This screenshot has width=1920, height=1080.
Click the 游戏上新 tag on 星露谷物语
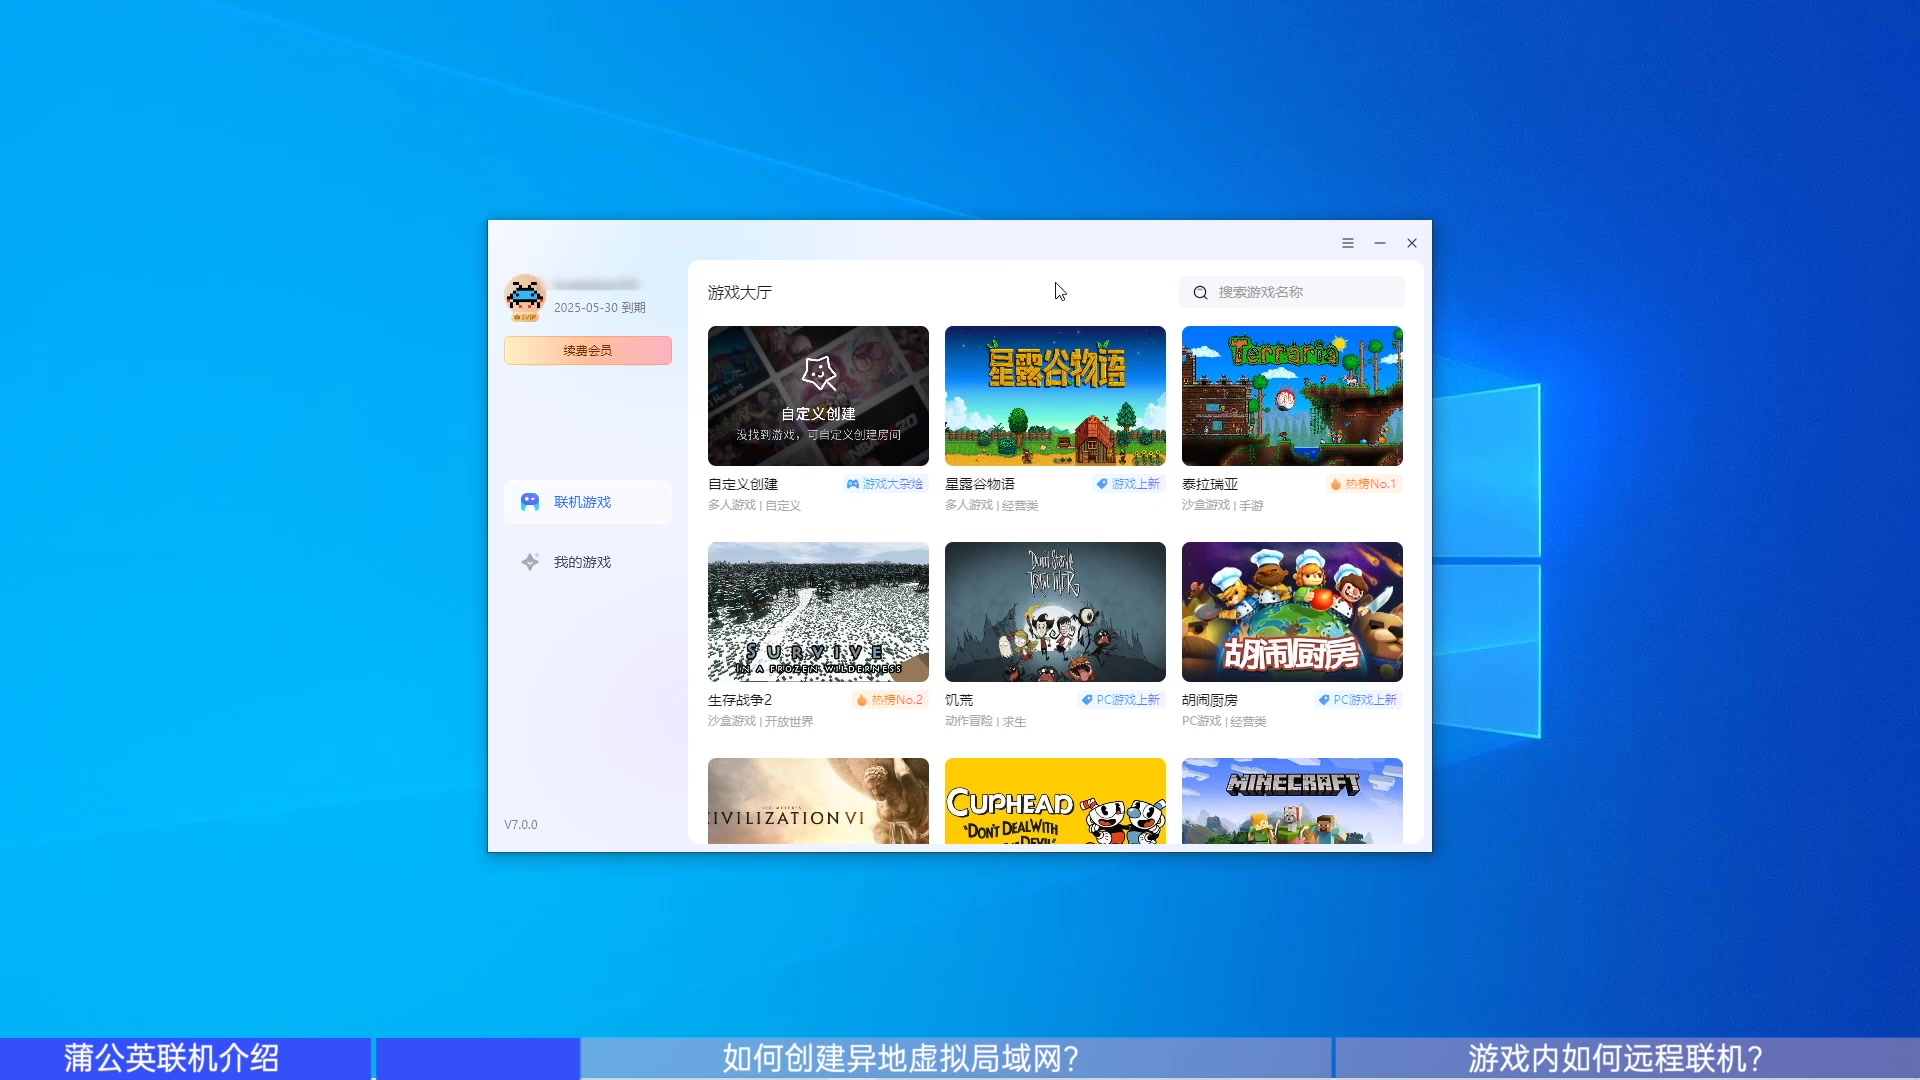tap(1128, 484)
